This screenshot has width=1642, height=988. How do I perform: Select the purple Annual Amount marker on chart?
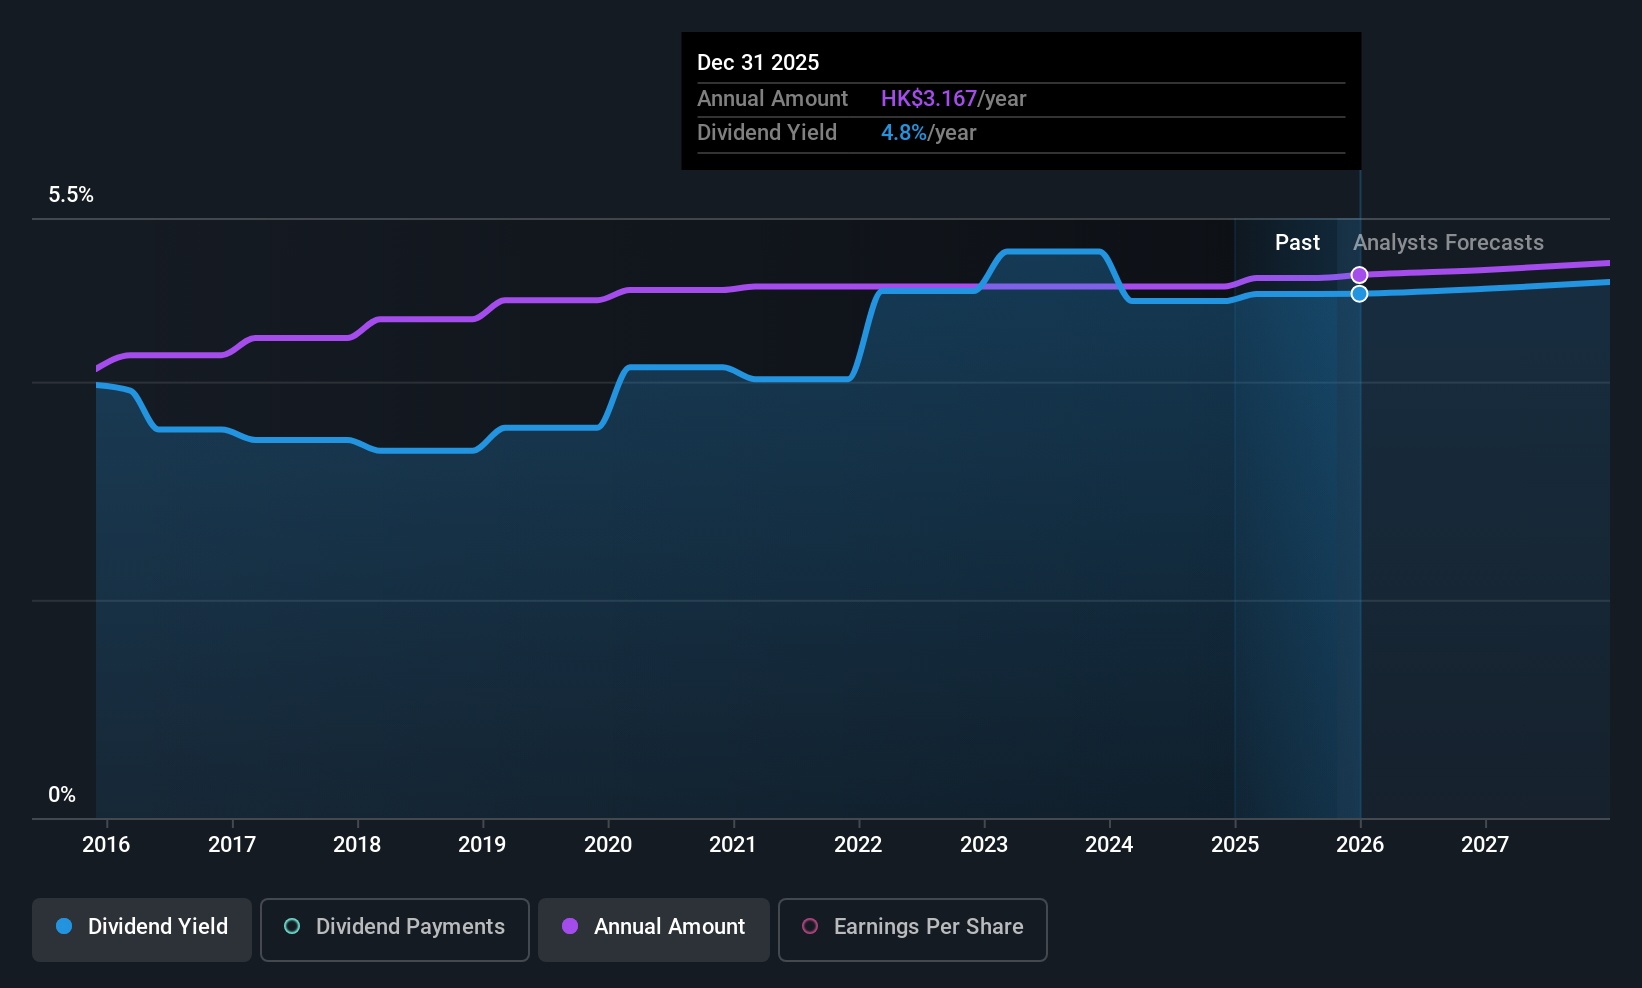point(1359,273)
